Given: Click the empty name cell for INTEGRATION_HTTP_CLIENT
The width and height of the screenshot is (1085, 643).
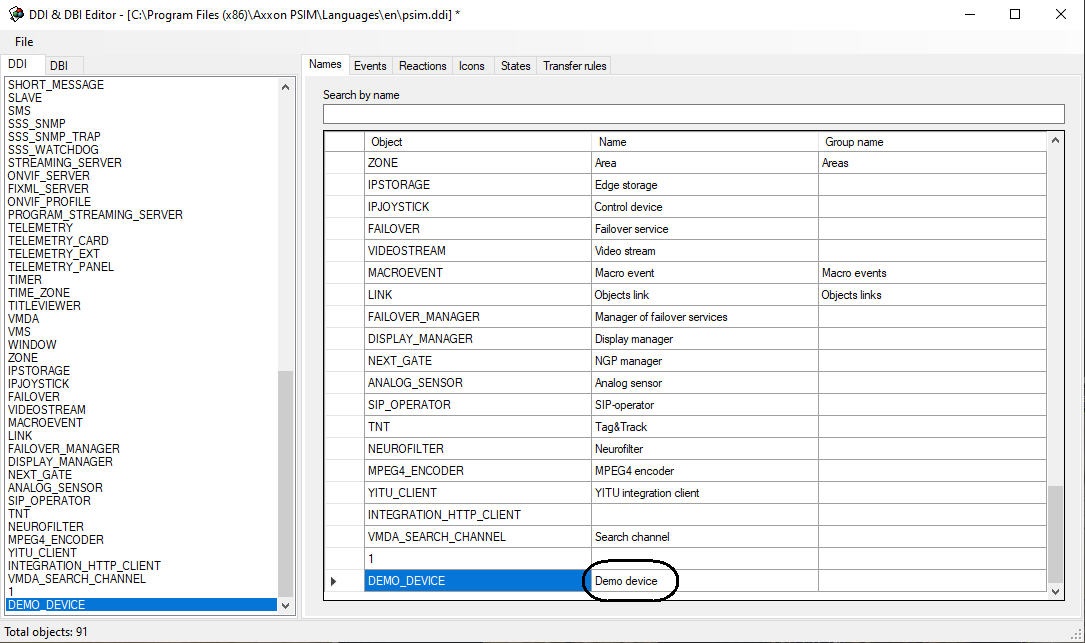Looking at the screenshot, I should pyautogui.click(x=703, y=515).
